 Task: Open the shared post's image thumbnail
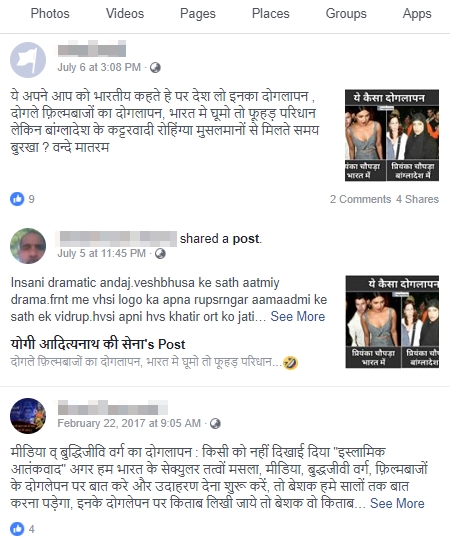point(392,322)
